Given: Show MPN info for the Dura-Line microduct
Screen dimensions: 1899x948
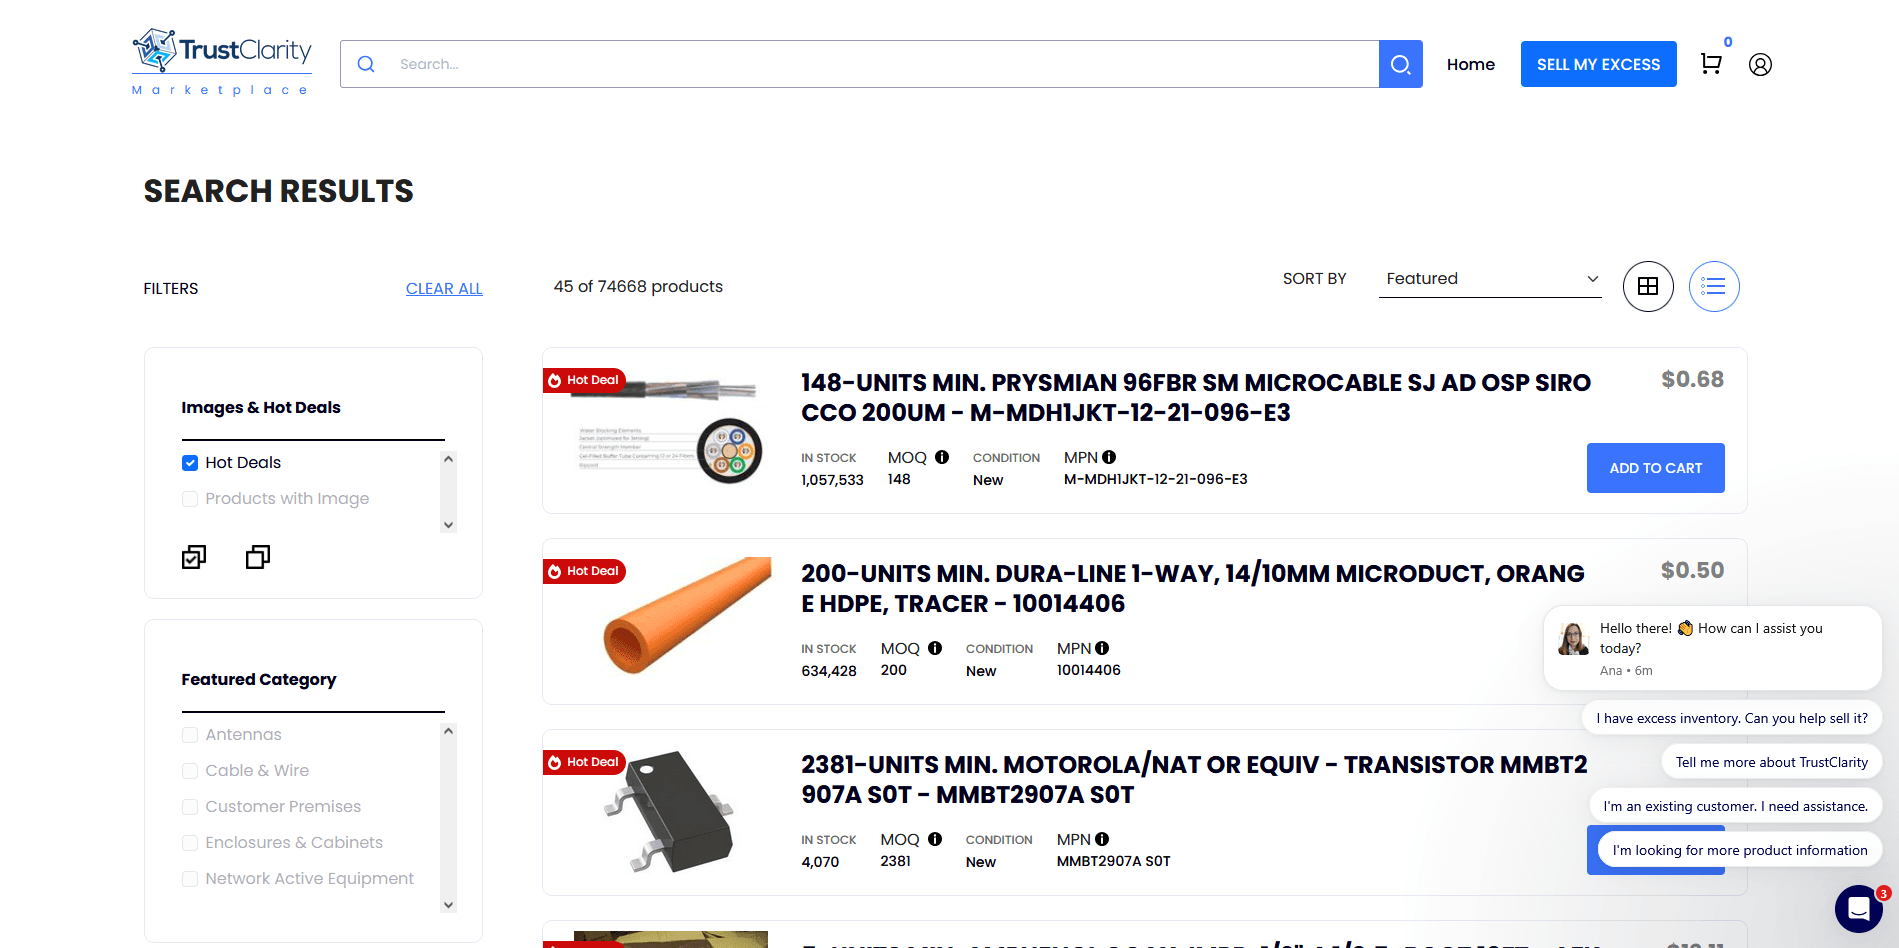Looking at the screenshot, I should [x=1102, y=648].
